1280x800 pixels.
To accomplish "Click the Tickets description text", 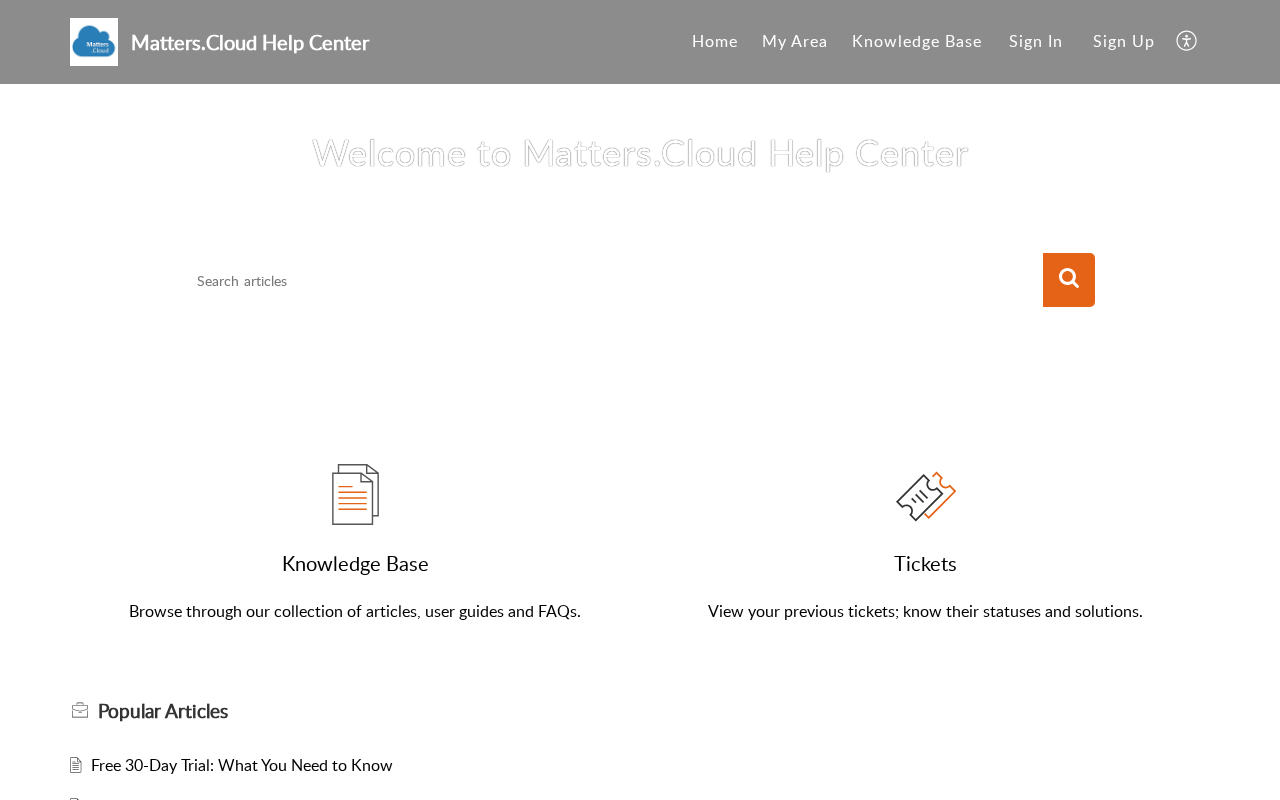I will coord(925,611).
